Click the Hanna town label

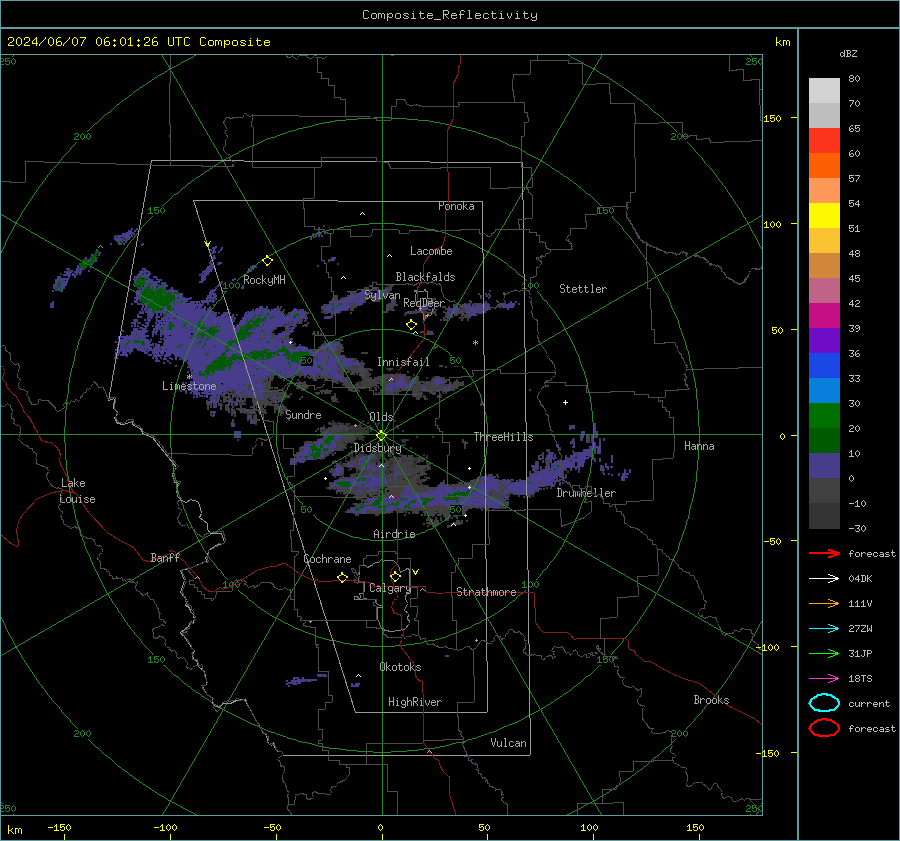[699, 446]
